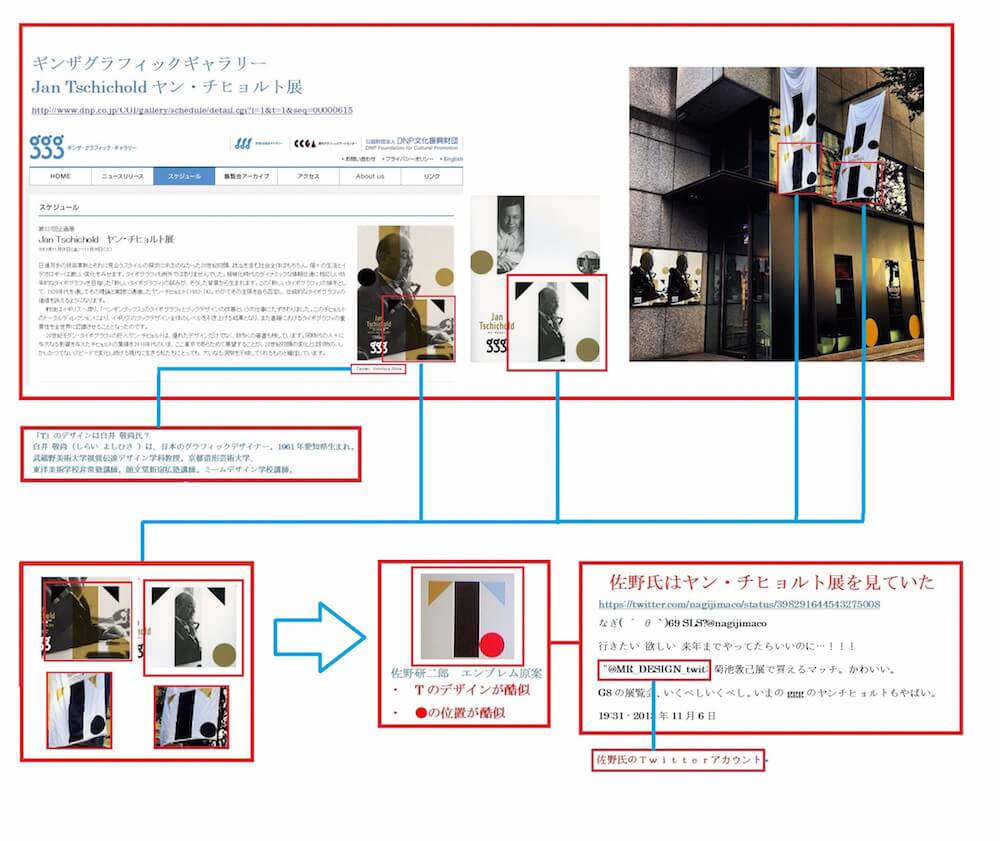Switch the site to English
This screenshot has width=1000, height=841.
click(452, 159)
